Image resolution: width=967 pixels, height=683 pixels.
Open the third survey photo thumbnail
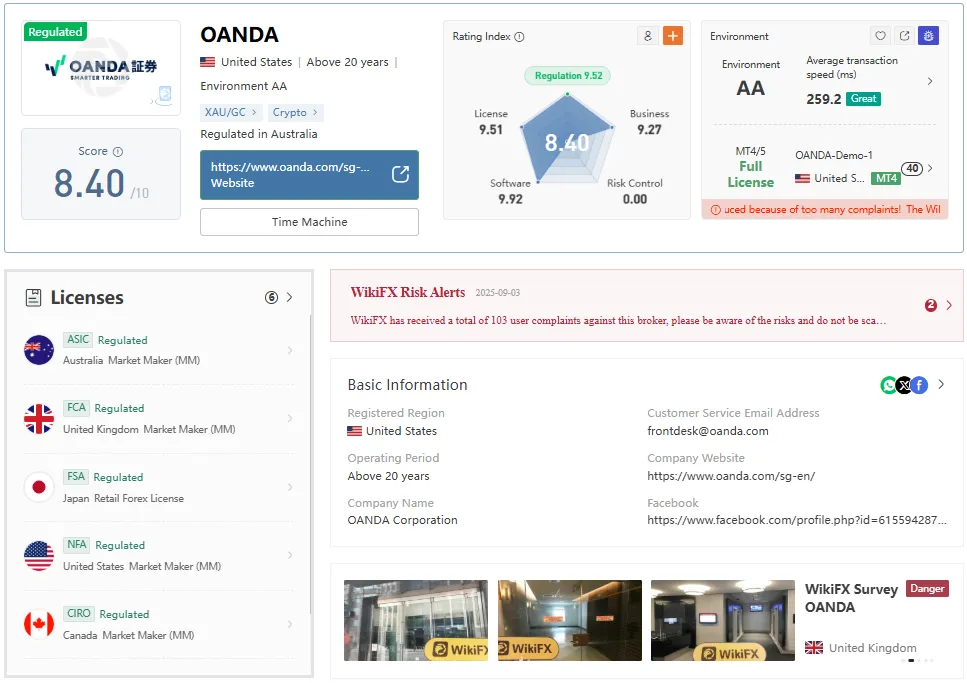pos(723,620)
